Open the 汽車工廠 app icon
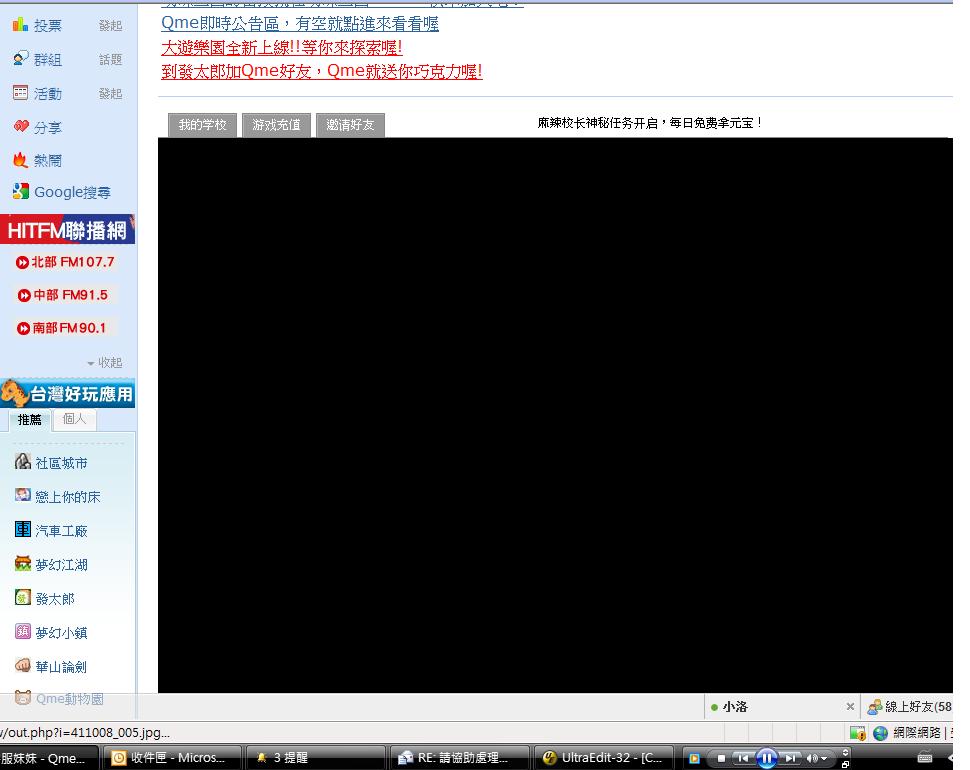Viewport: 970px width, 770px height. click(x=23, y=529)
